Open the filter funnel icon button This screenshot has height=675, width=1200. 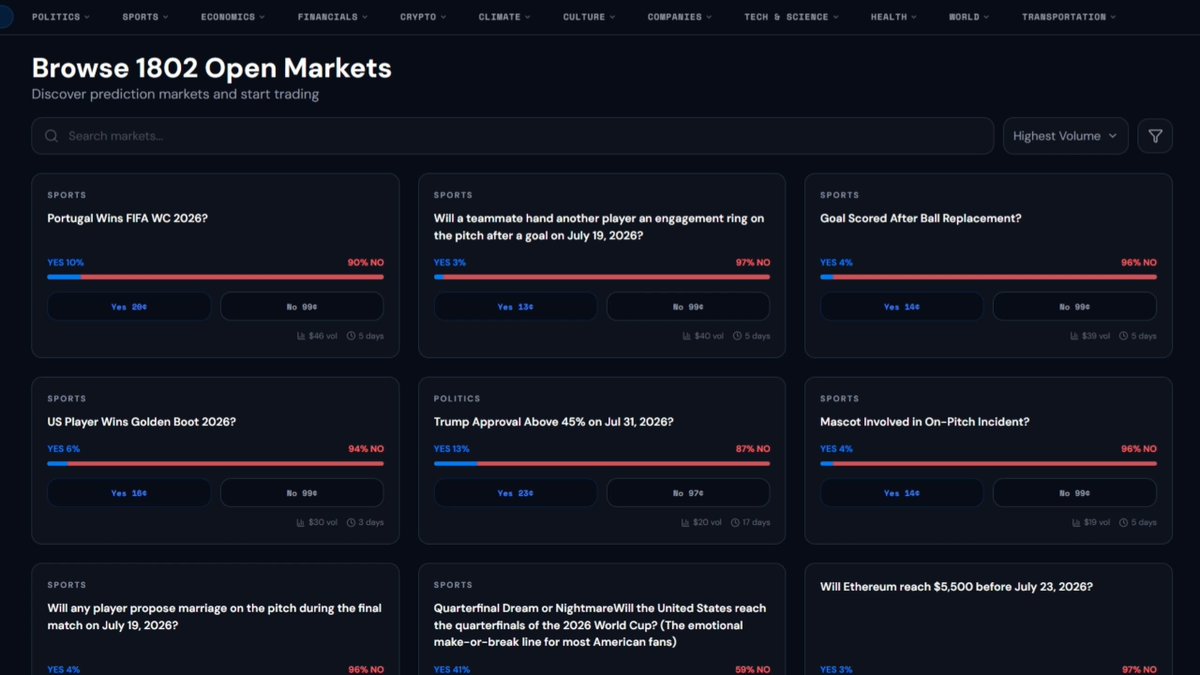click(x=1155, y=136)
